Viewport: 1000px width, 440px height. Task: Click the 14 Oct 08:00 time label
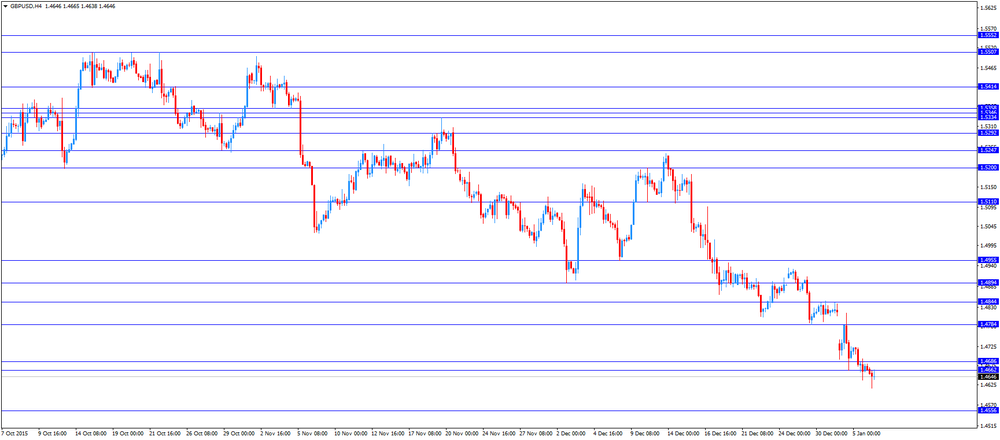pyautogui.click(x=90, y=433)
